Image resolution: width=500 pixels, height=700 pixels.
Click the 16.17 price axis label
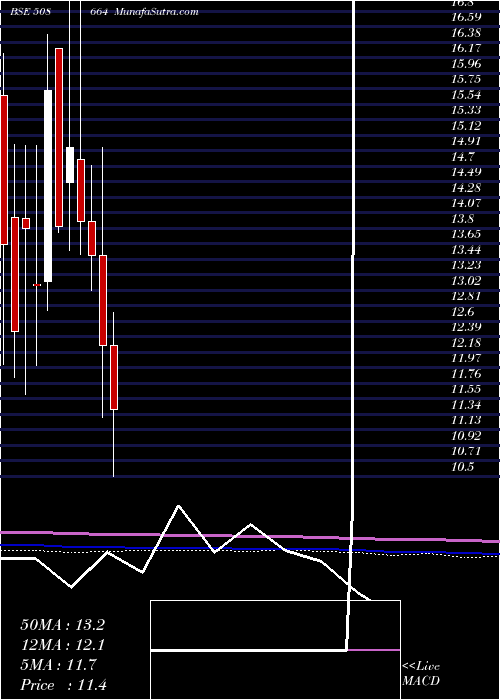[x=466, y=48]
